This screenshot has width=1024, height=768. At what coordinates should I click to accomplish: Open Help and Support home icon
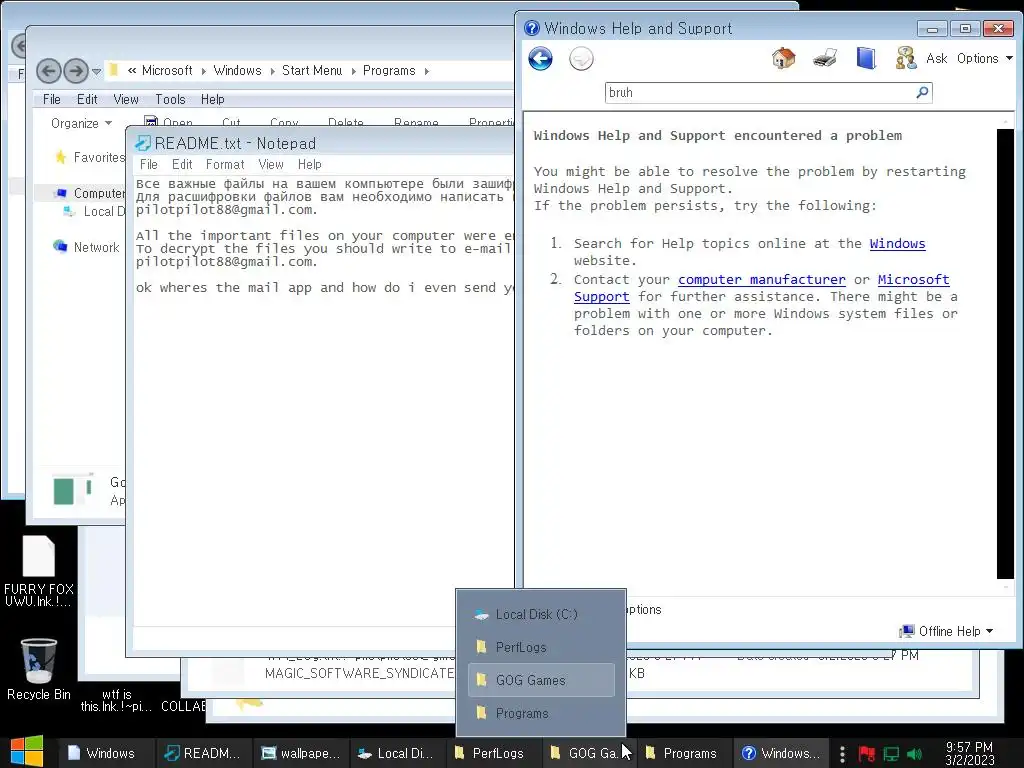[784, 58]
